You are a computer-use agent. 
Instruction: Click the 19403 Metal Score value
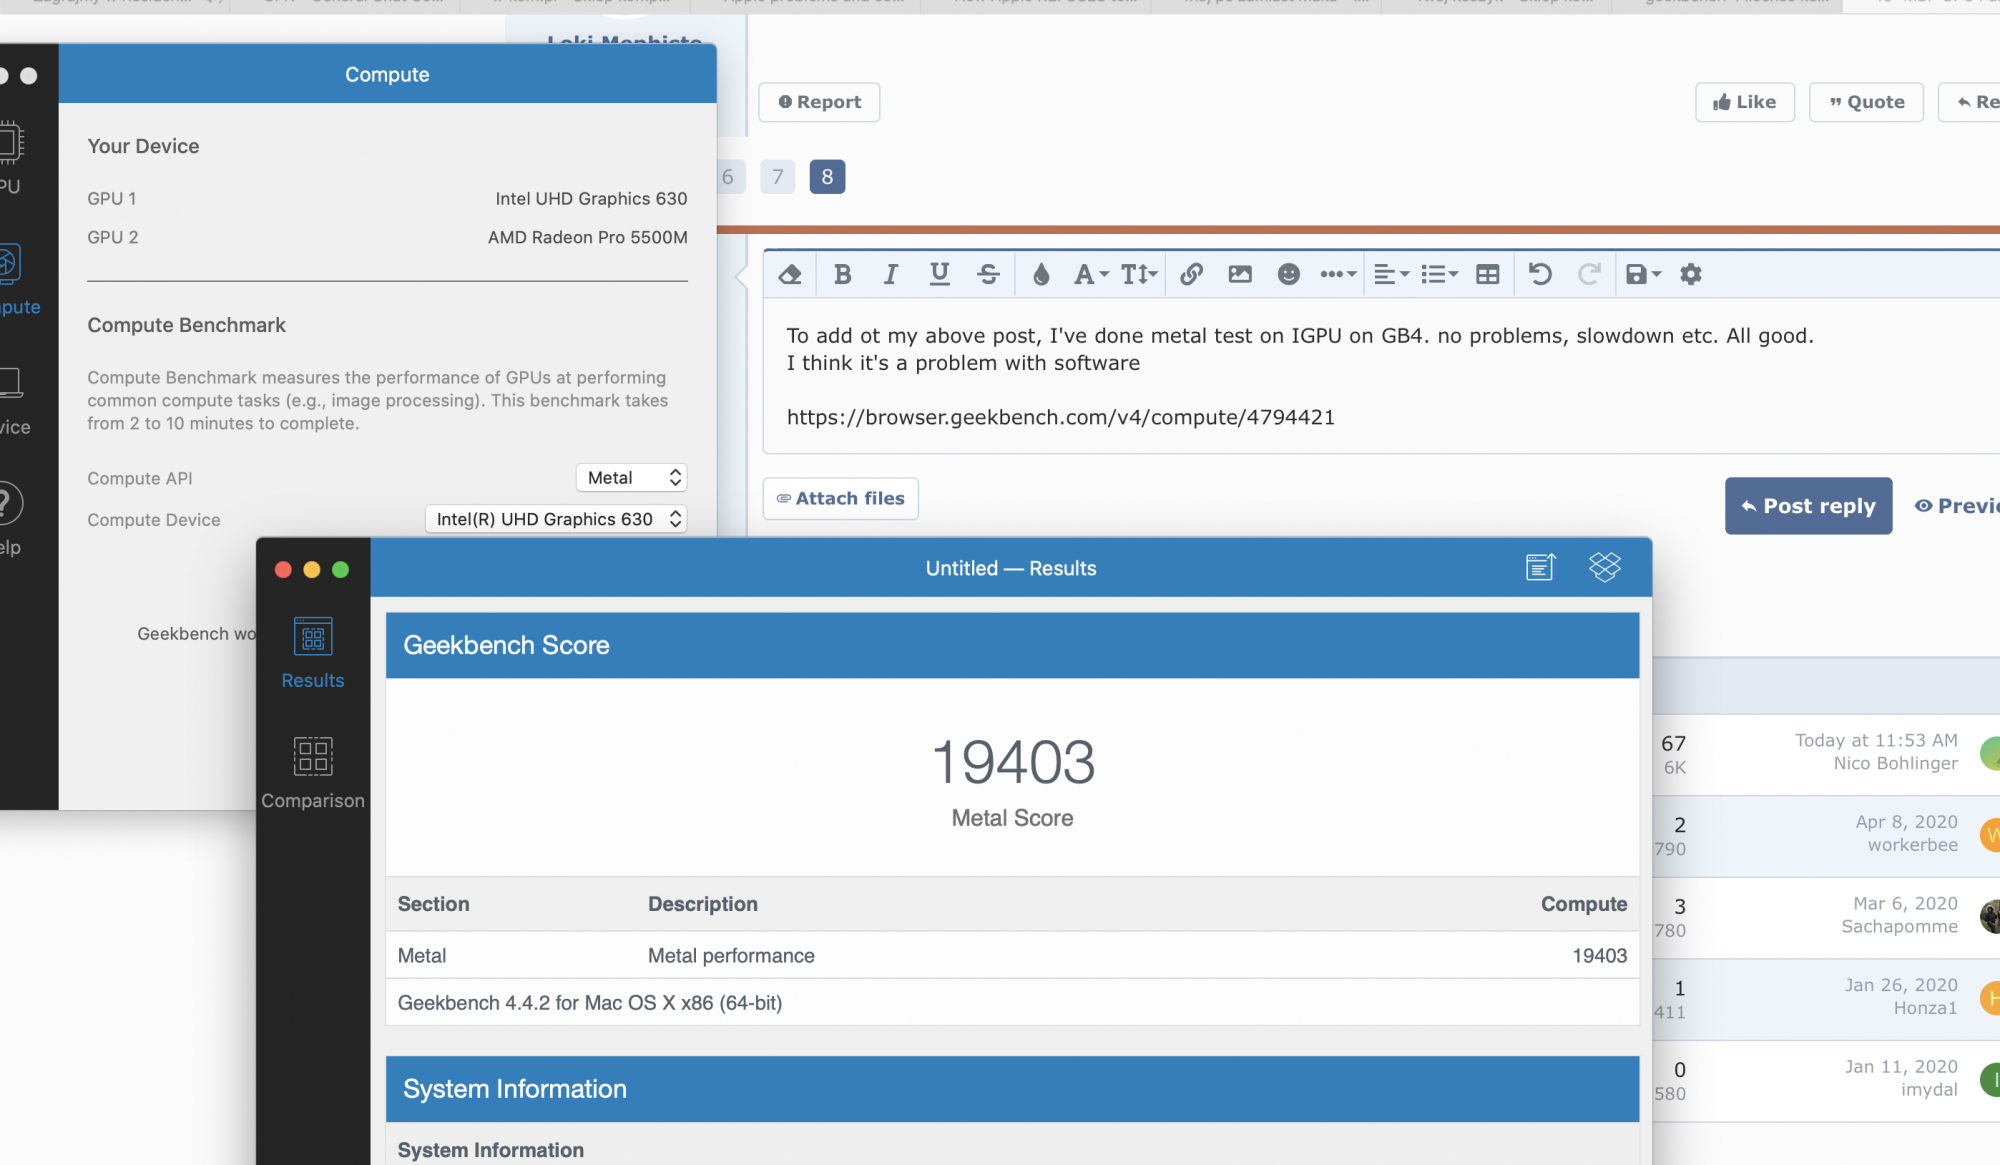pyautogui.click(x=1013, y=763)
